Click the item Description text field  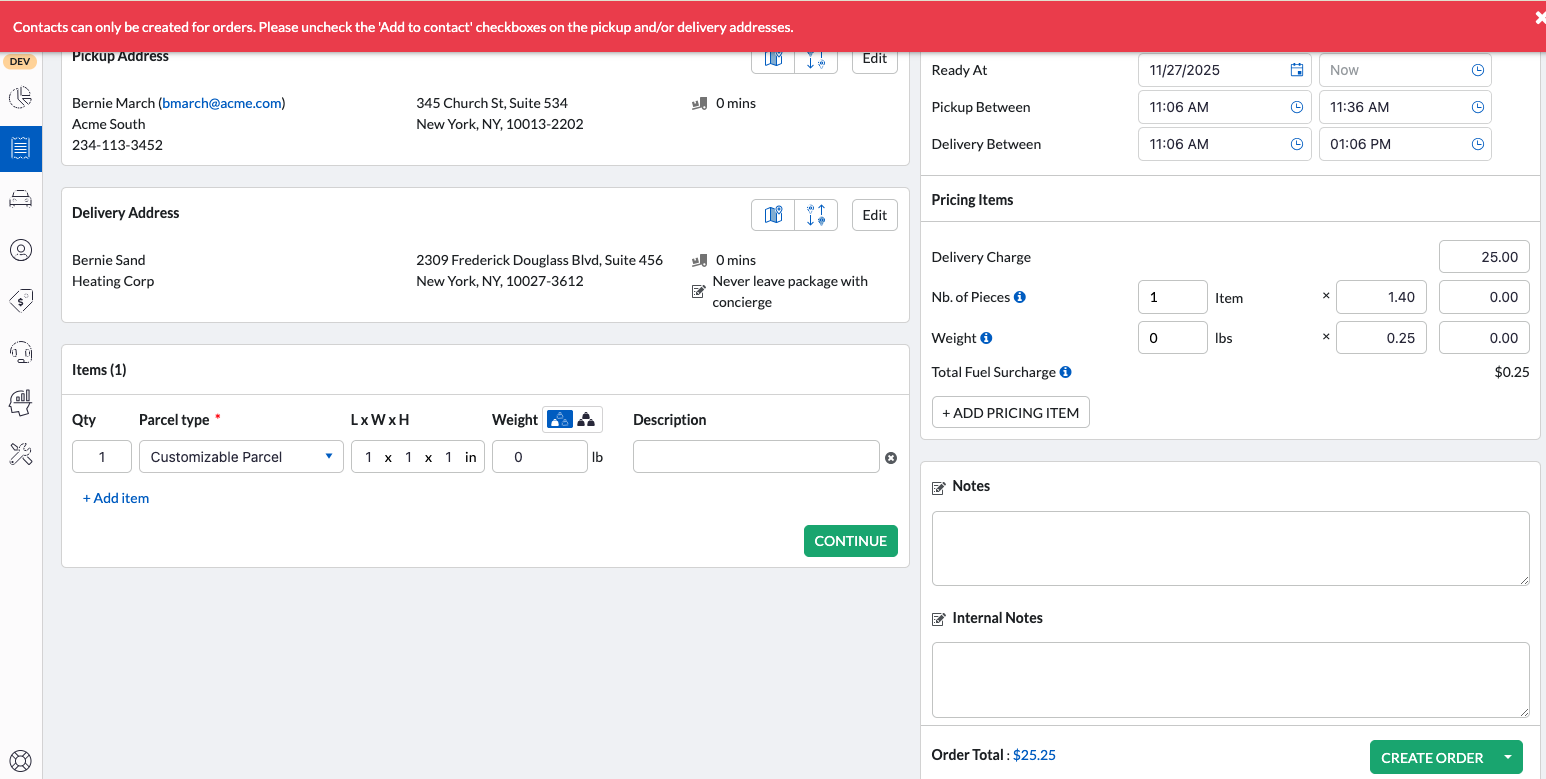[x=756, y=457]
